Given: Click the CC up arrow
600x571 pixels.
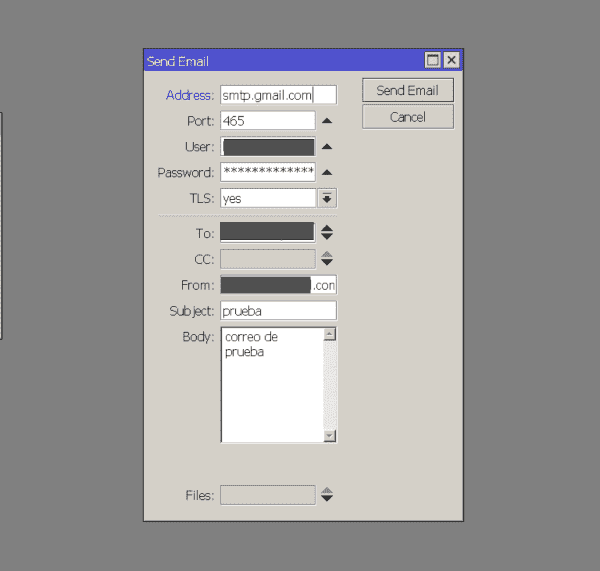Looking at the screenshot, I should pyautogui.click(x=327, y=254).
